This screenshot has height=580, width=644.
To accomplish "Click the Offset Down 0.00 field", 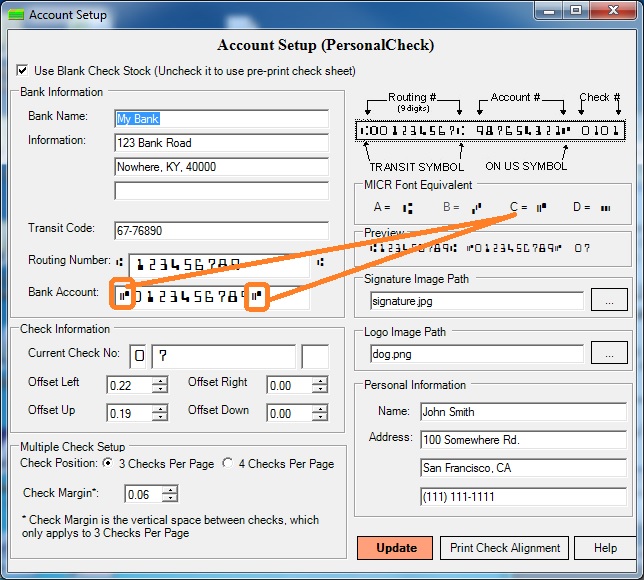I will point(289,413).
